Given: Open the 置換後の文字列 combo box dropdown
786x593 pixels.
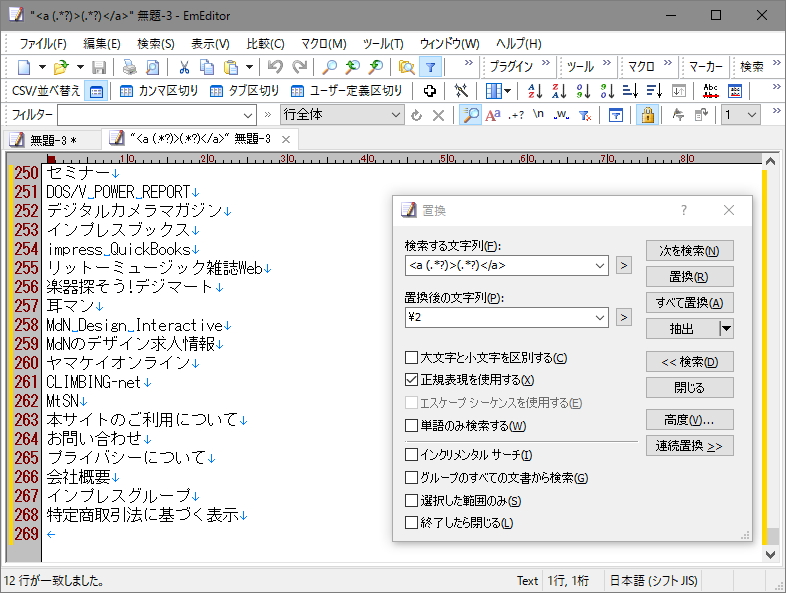Looking at the screenshot, I should [600, 317].
